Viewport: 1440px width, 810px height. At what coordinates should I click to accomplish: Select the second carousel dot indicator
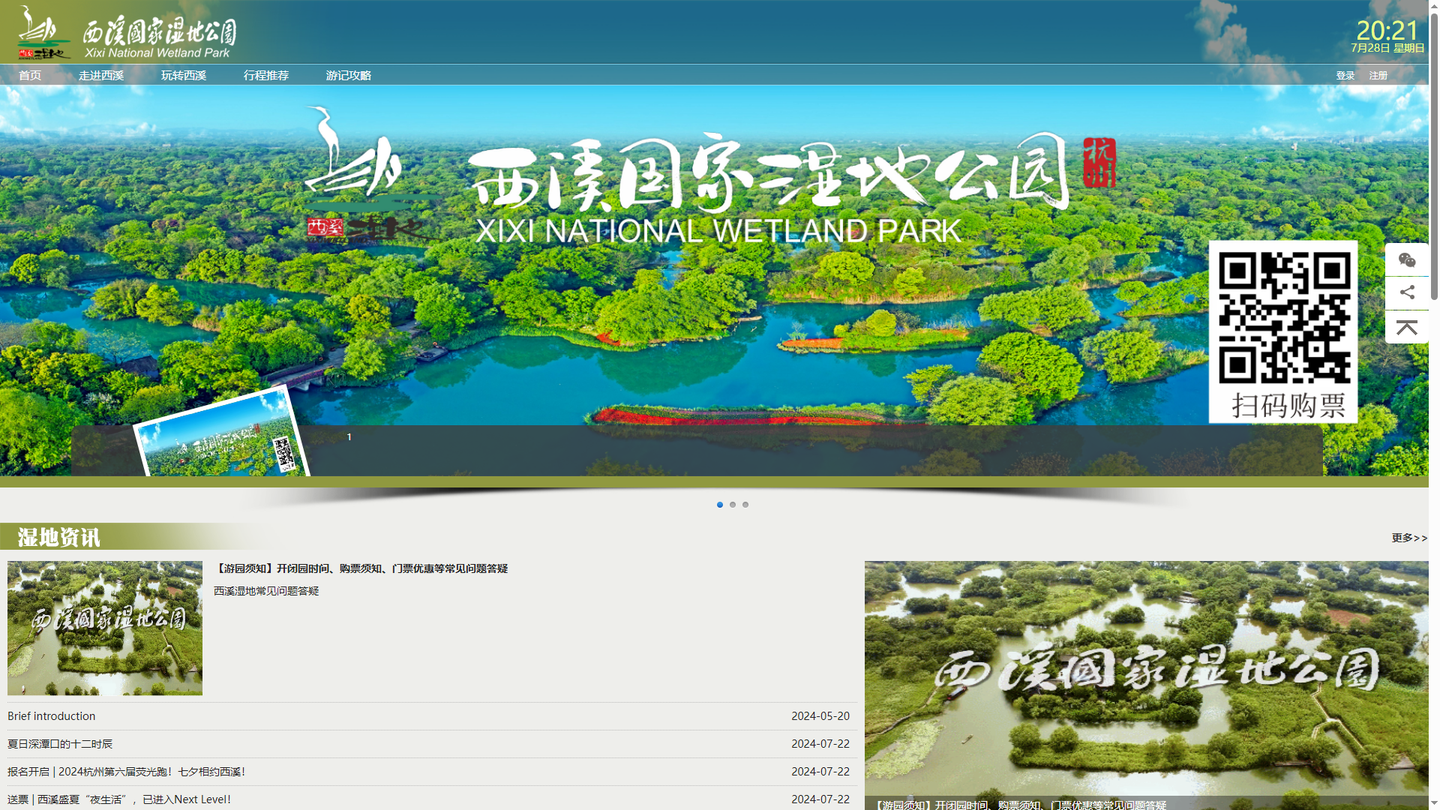(733, 505)
